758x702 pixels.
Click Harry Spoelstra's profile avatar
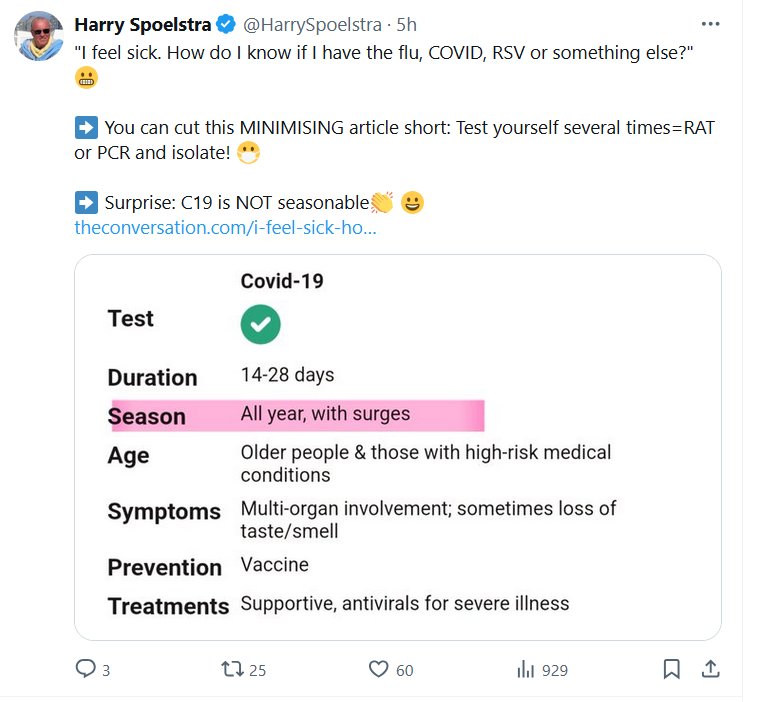click(x=39, y=38)
